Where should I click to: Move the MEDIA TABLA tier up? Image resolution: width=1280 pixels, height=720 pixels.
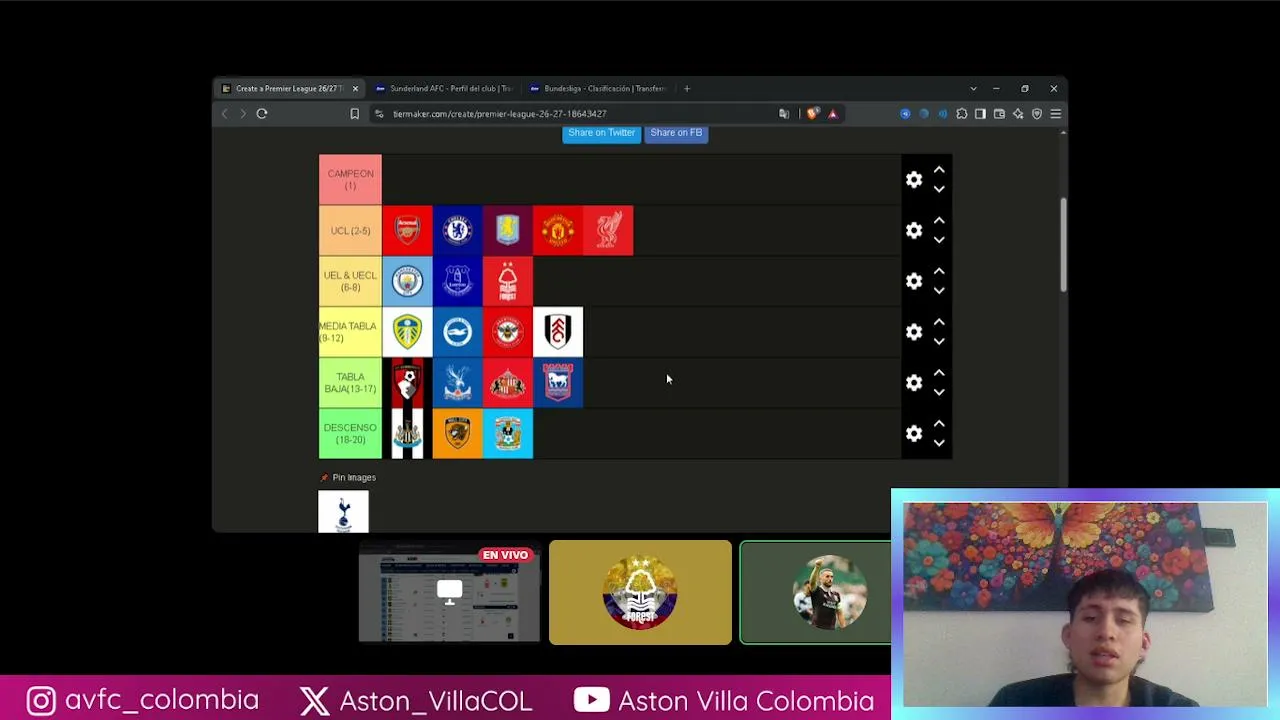pyautogui.click(x=939, y=323)
